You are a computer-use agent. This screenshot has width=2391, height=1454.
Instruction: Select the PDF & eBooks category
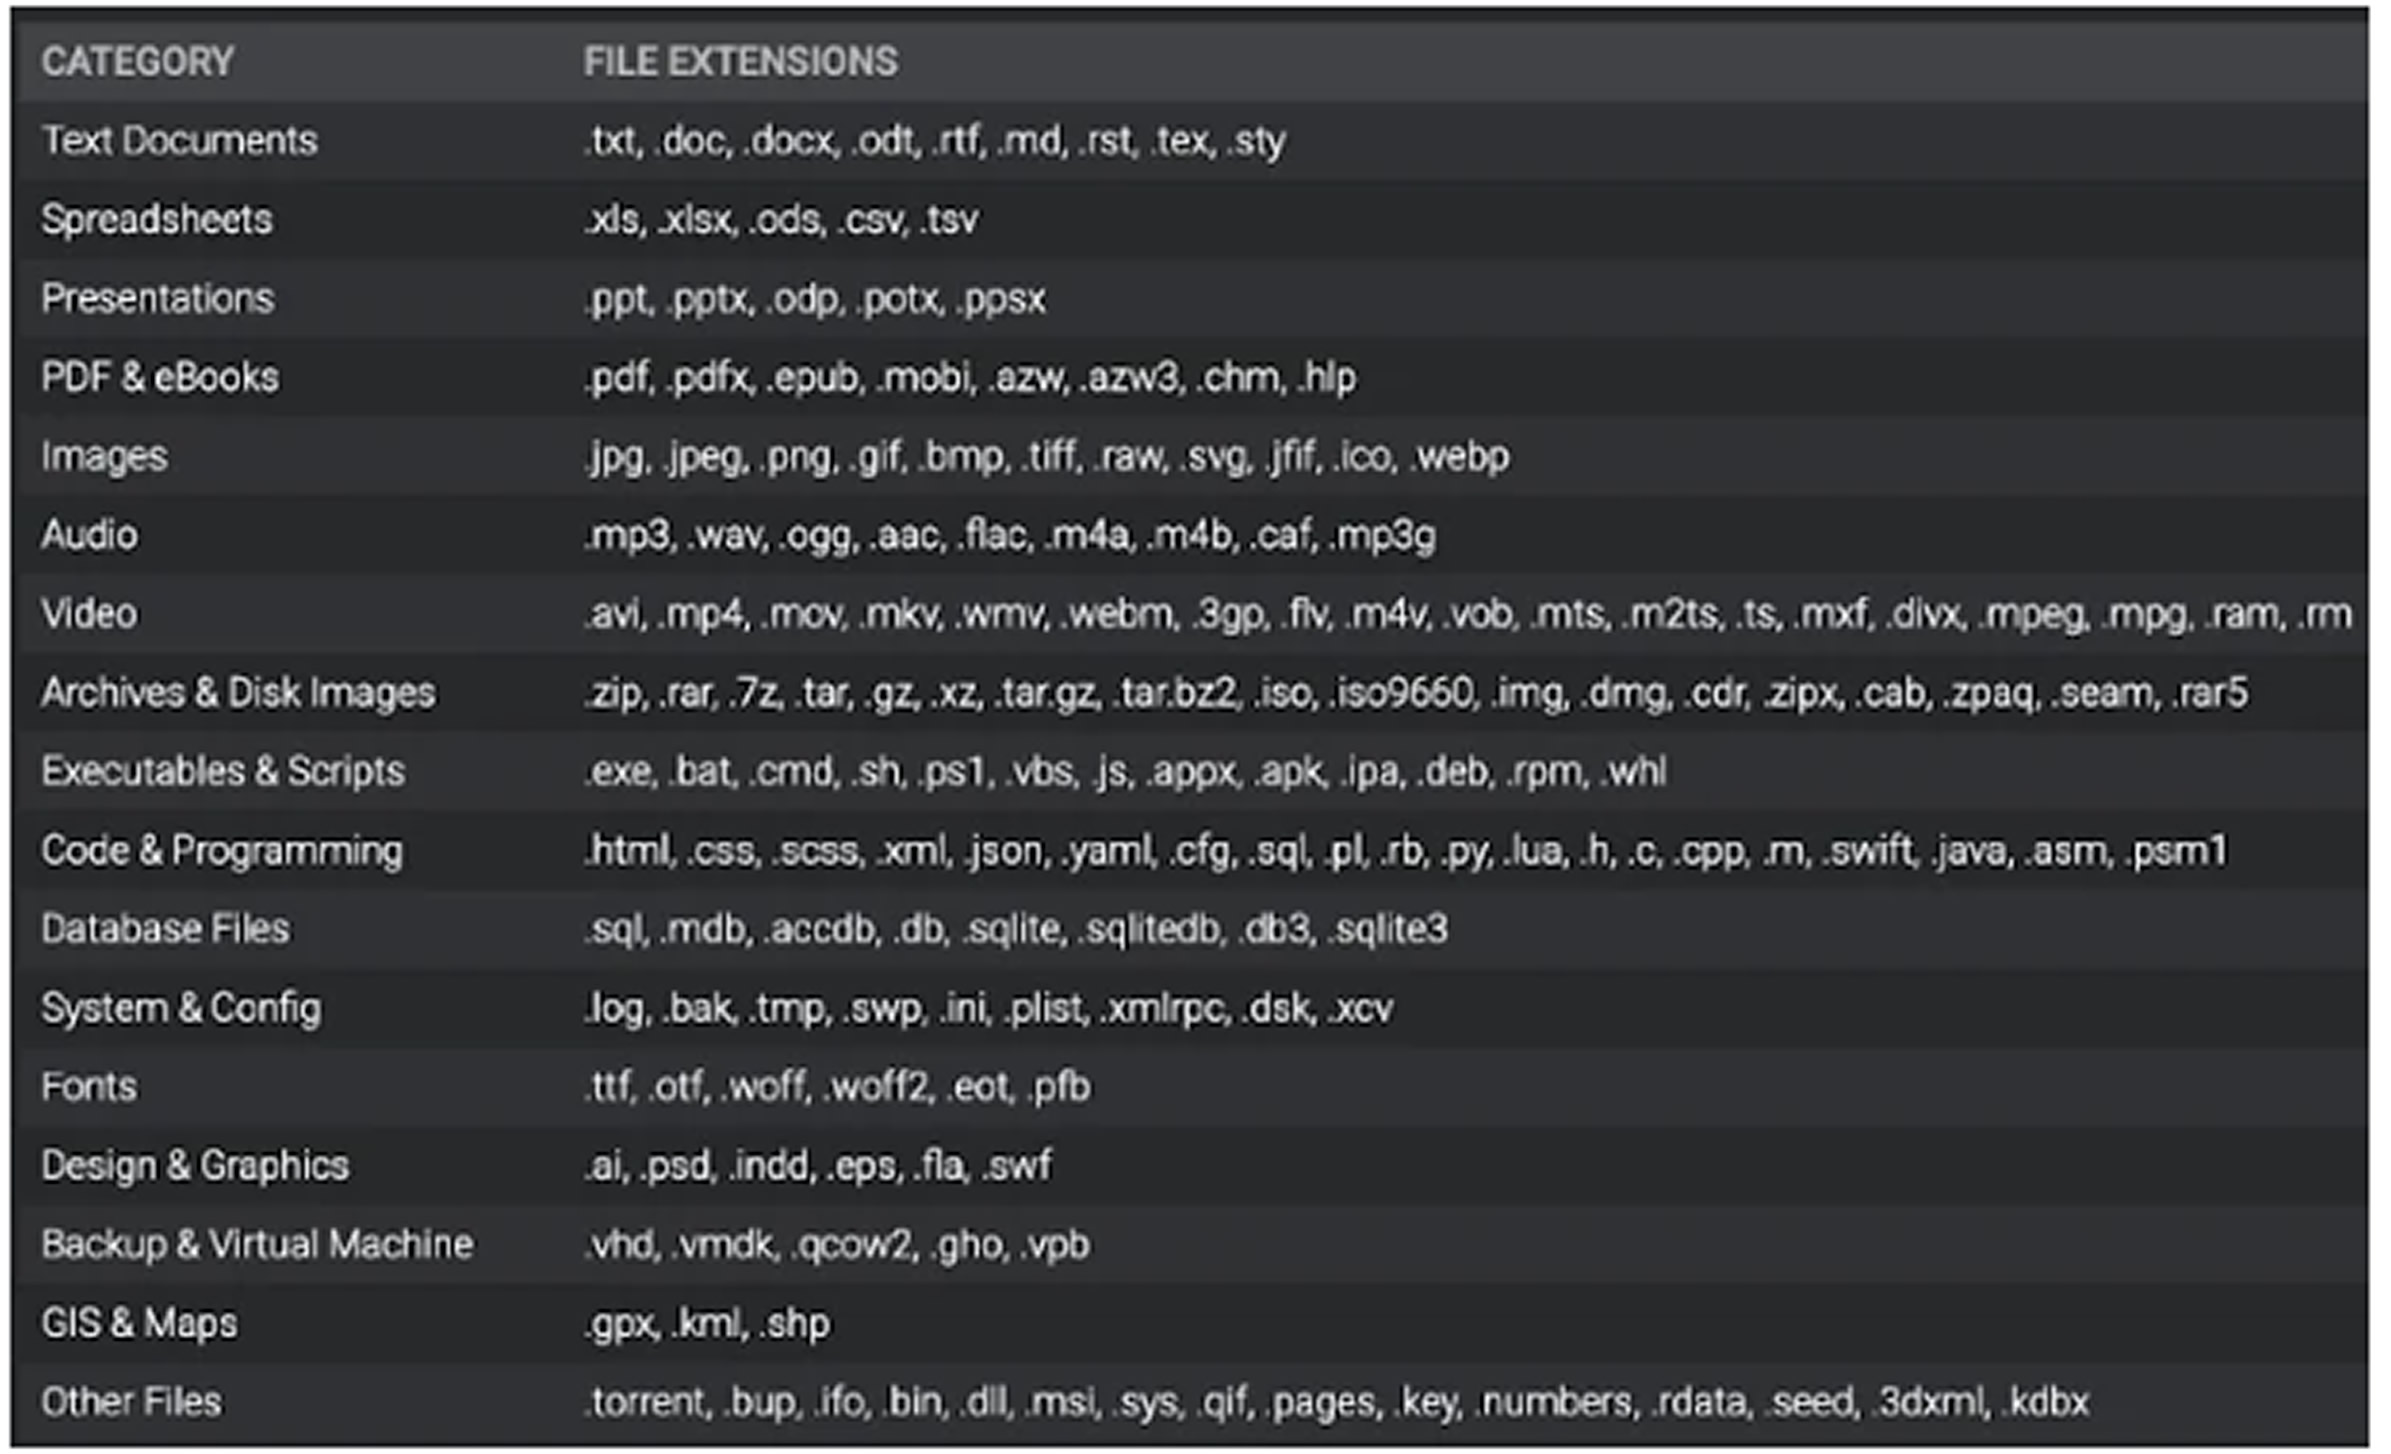[x=160, y=377]
